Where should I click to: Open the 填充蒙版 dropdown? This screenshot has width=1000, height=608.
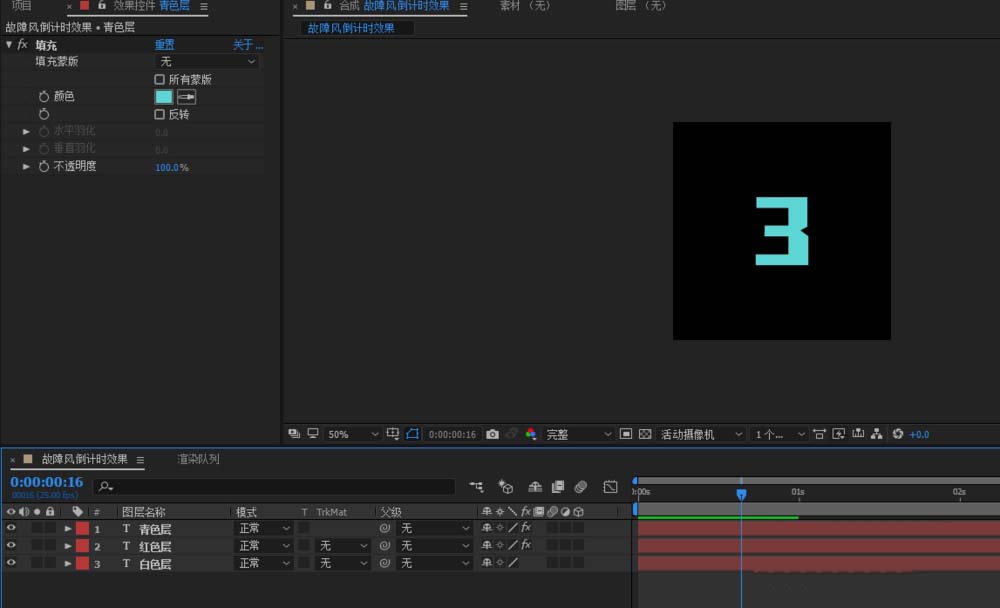(x=207, y=62)
